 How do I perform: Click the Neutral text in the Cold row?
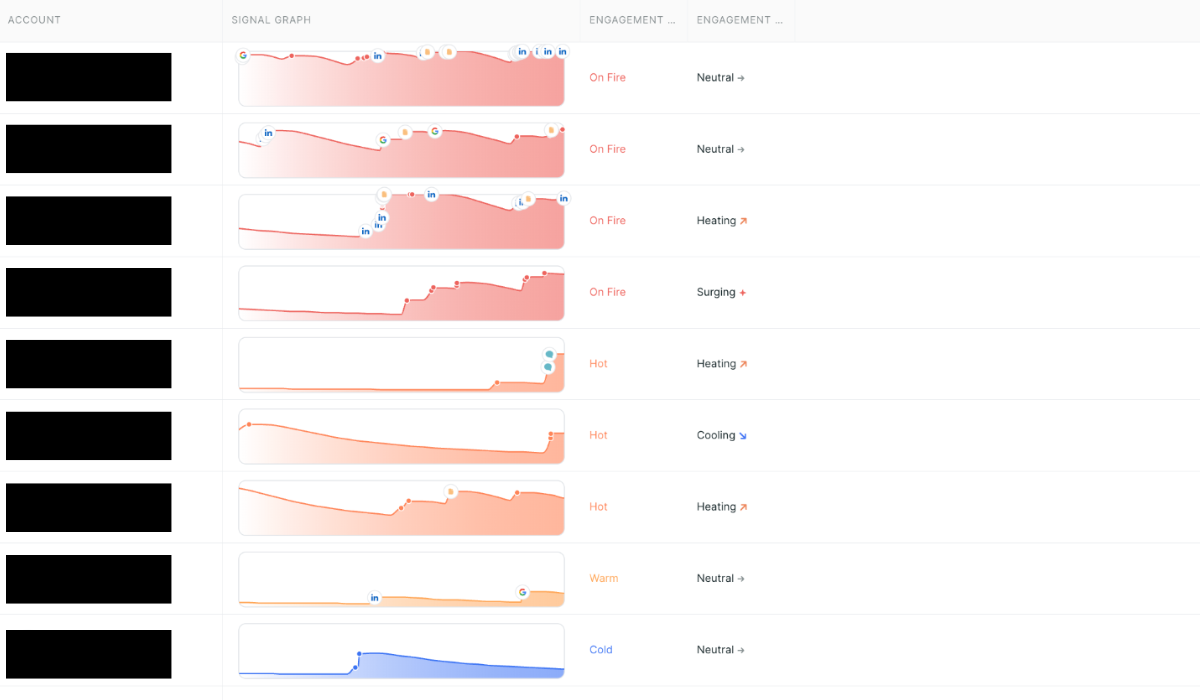point(715,649)
